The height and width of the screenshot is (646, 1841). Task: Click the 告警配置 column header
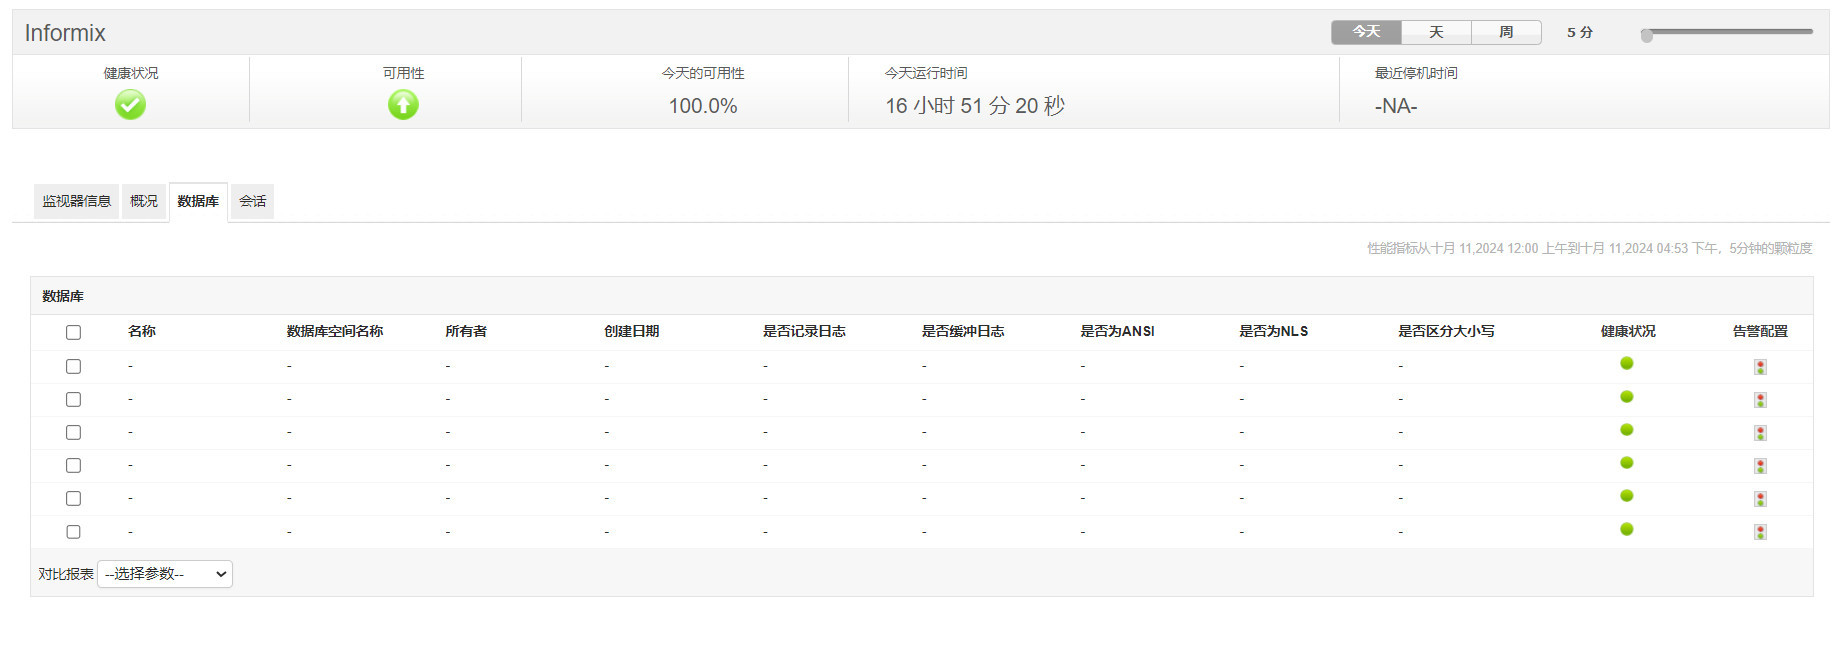[1760, 331]
